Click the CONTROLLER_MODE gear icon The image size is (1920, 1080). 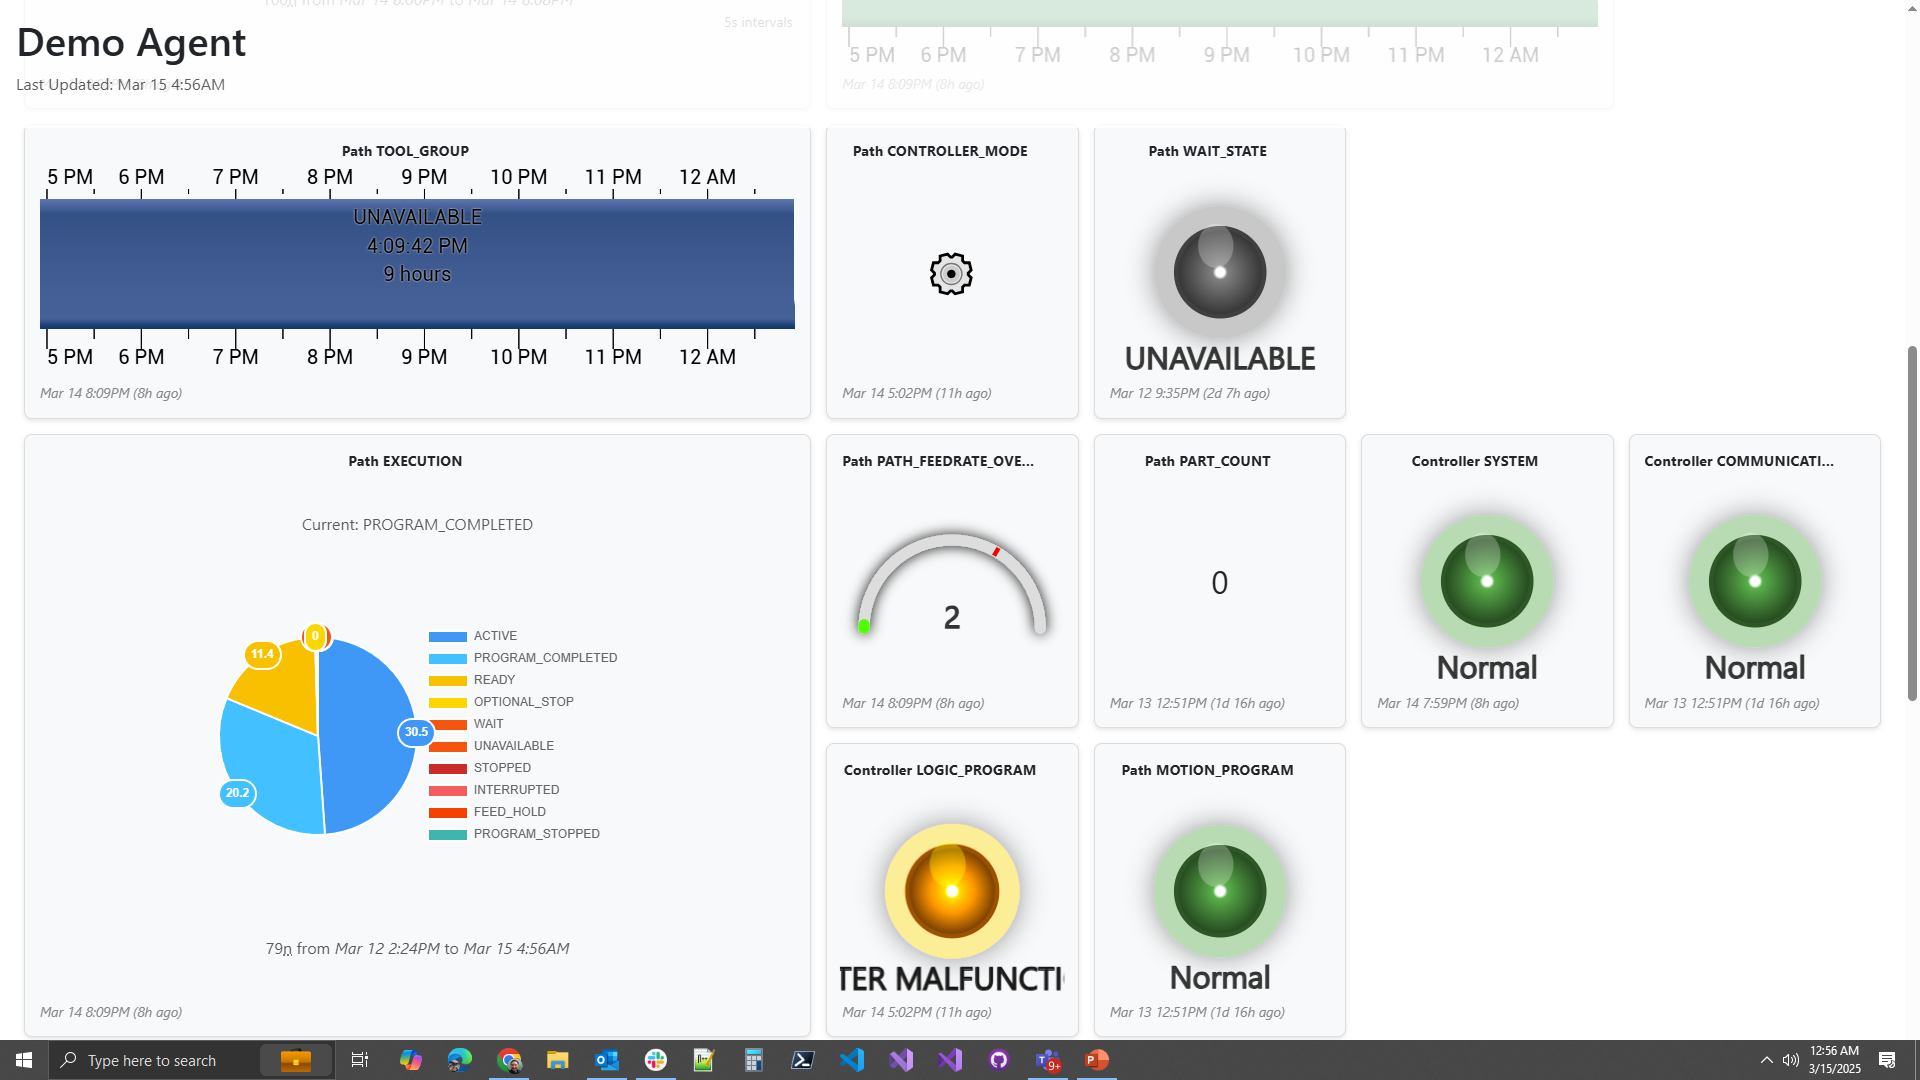click(x=950, y=273)
